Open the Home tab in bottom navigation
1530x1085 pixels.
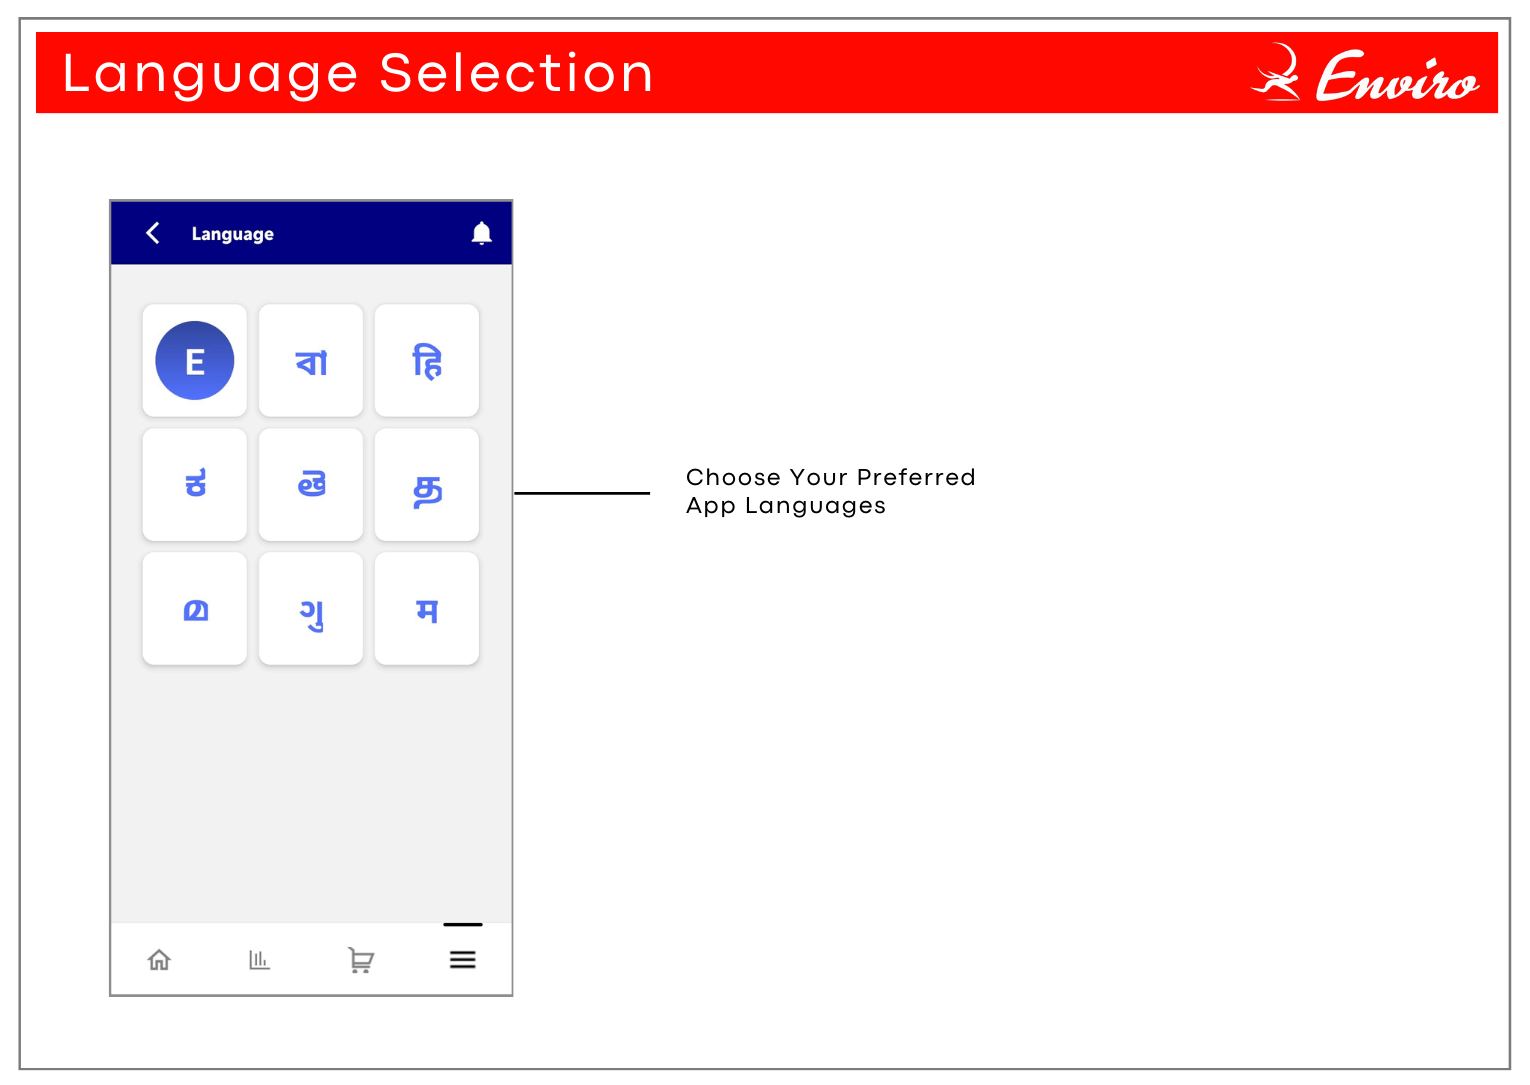coord(159,960)
